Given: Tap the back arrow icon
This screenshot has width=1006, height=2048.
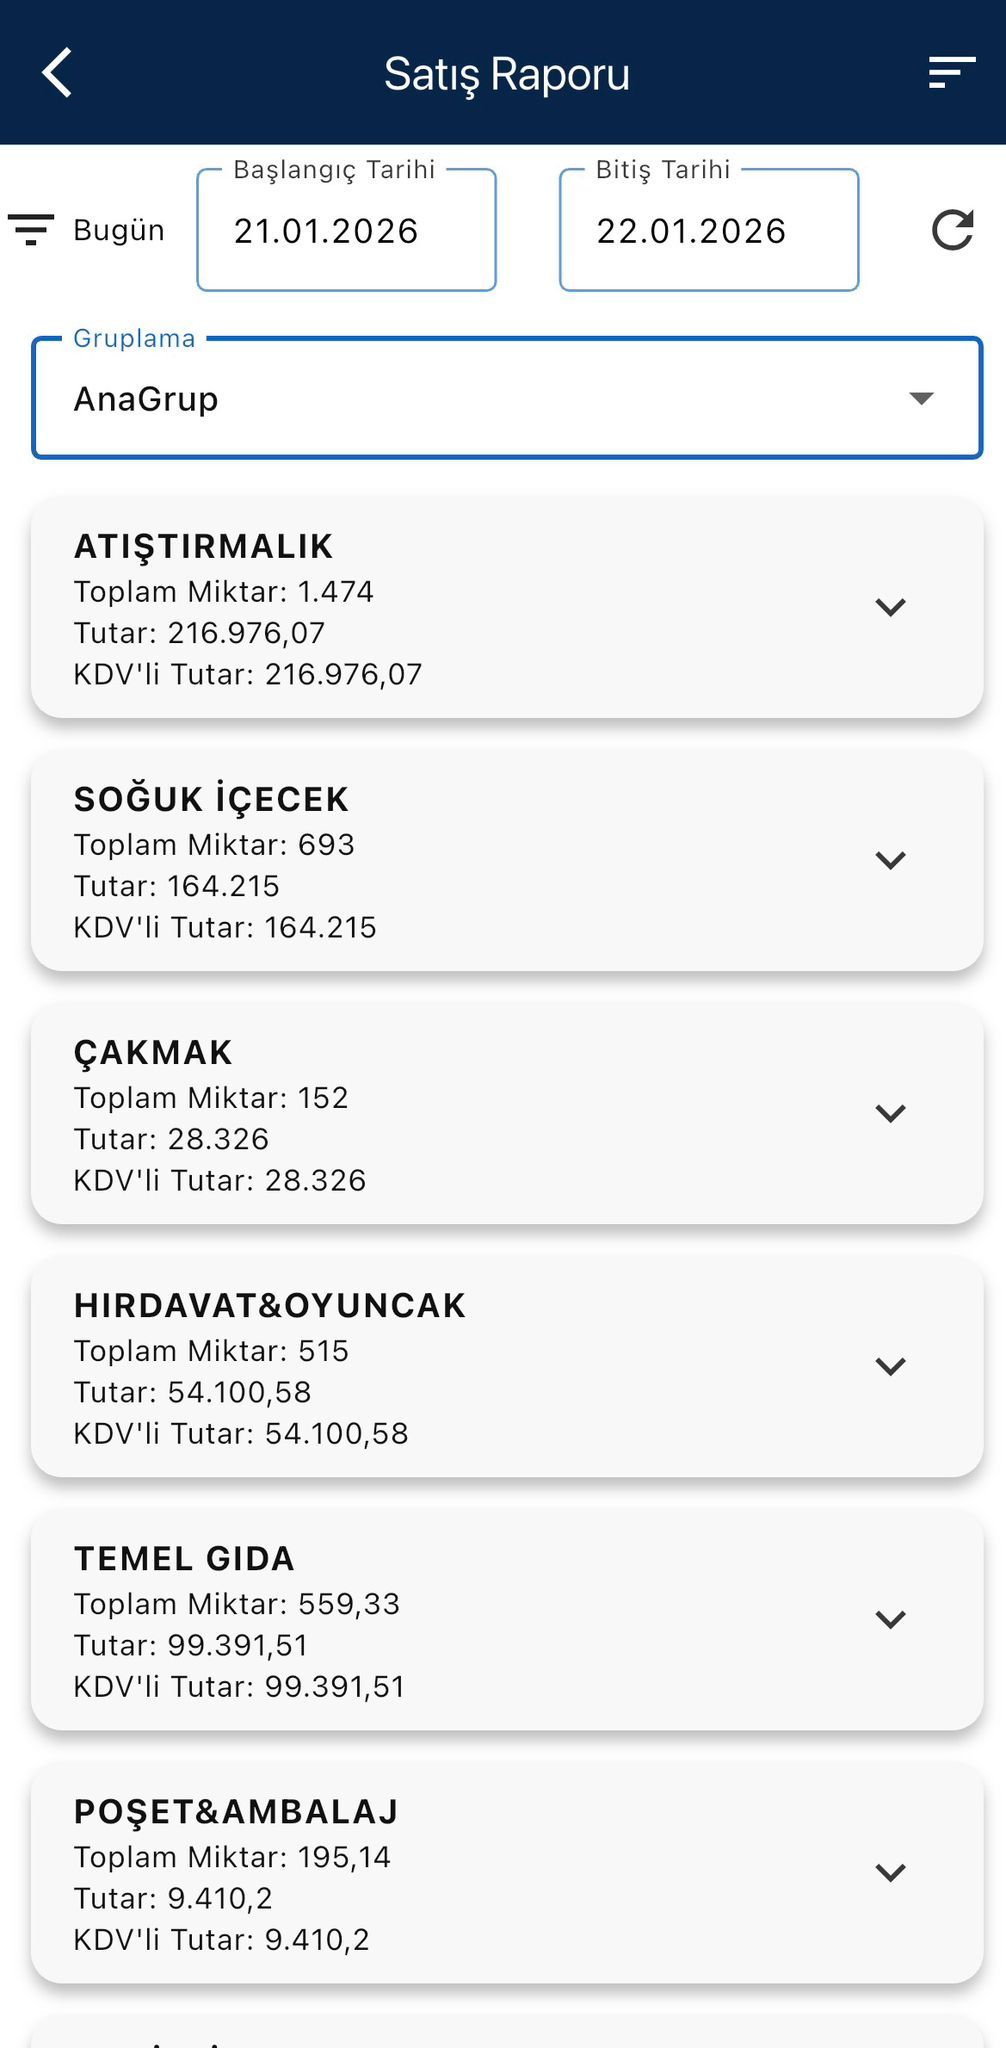Looking at the screenshot, I should point(58,73).
